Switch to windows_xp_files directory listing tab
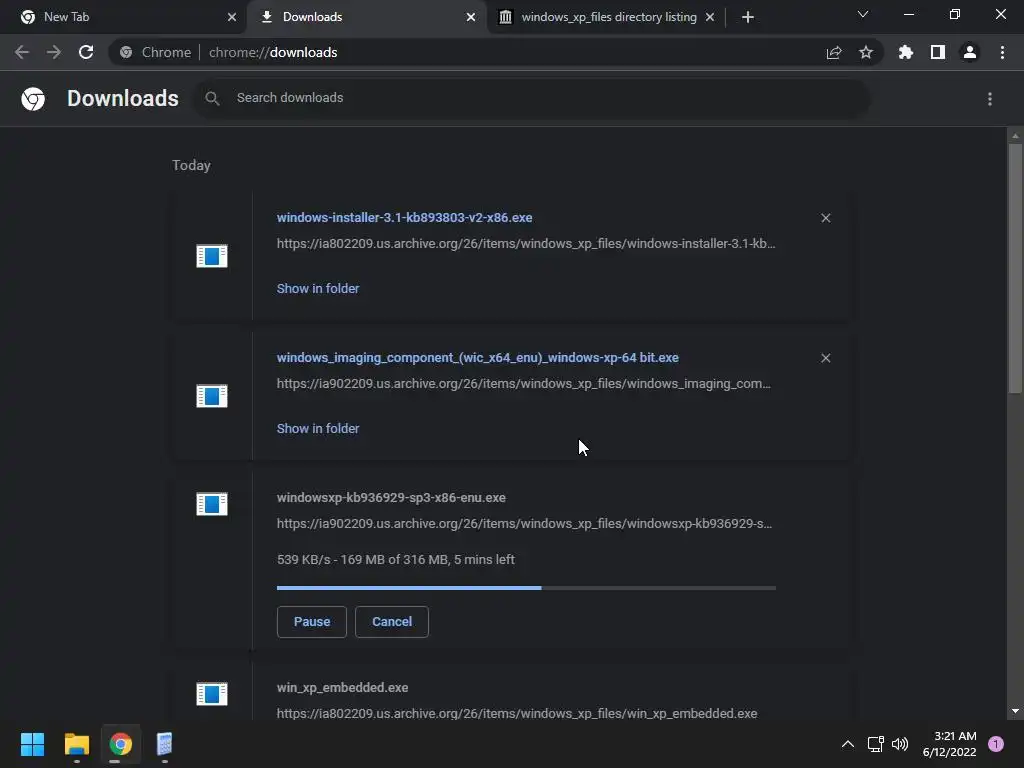 [607, 17]
